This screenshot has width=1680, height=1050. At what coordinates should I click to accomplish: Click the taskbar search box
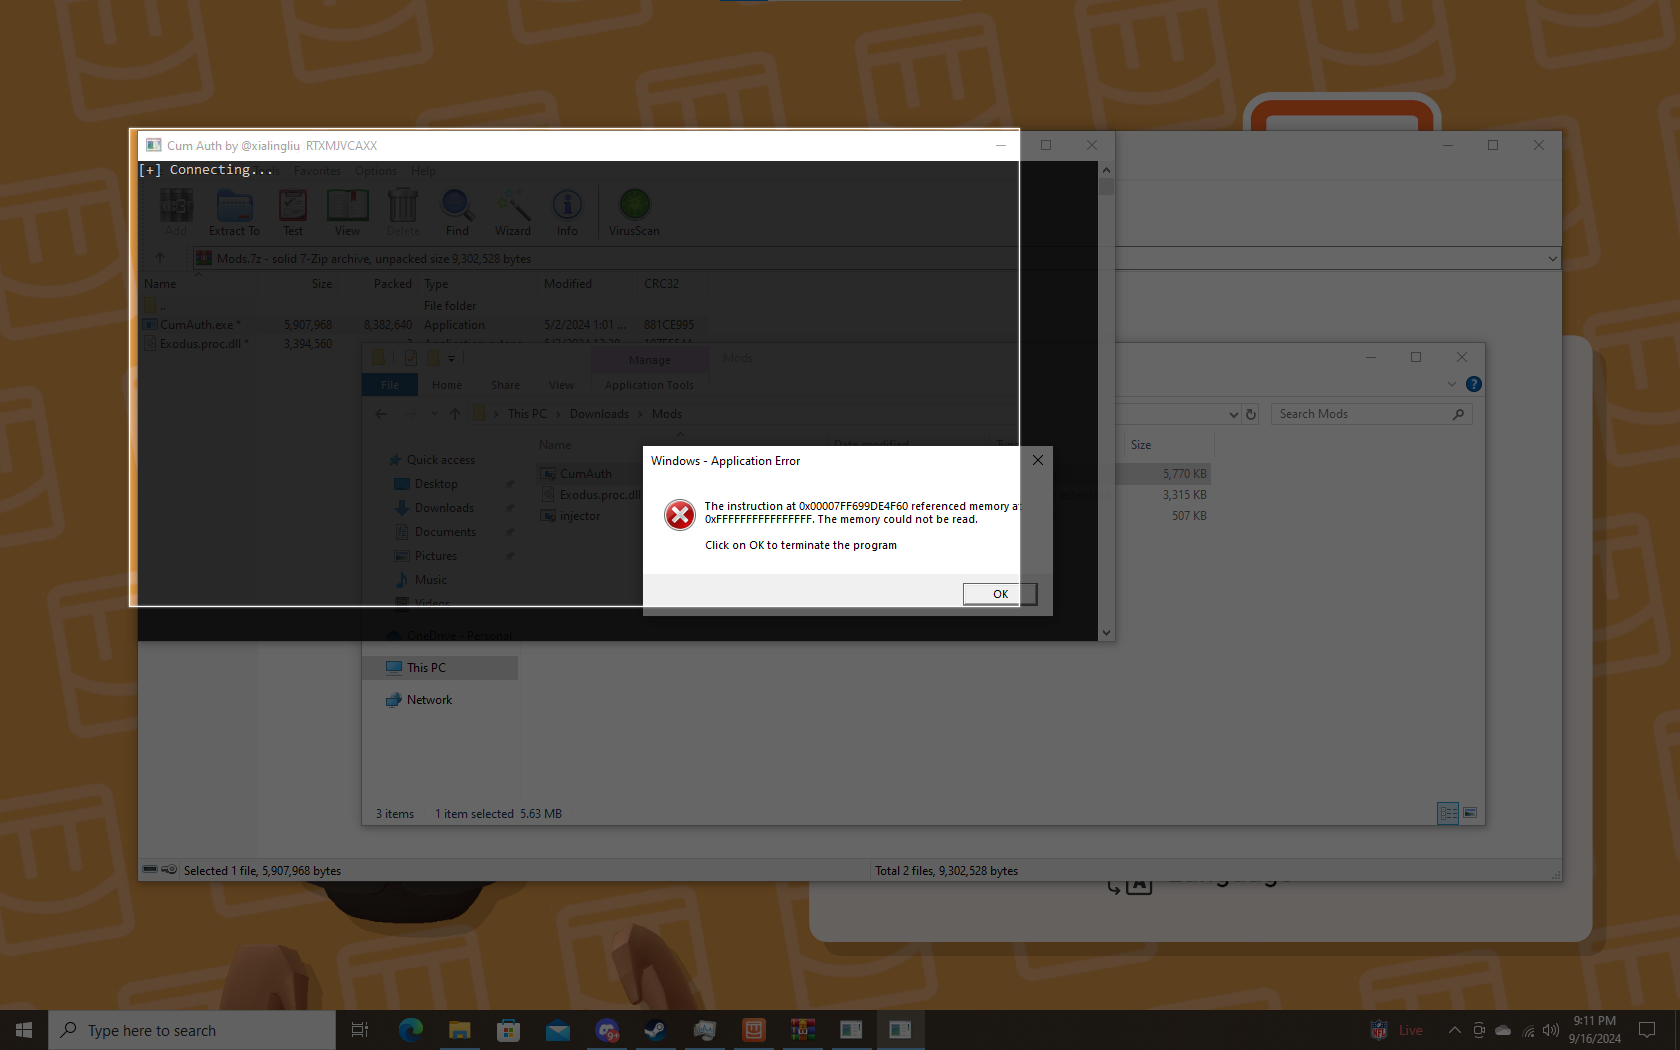click(x=192, y=1030)
